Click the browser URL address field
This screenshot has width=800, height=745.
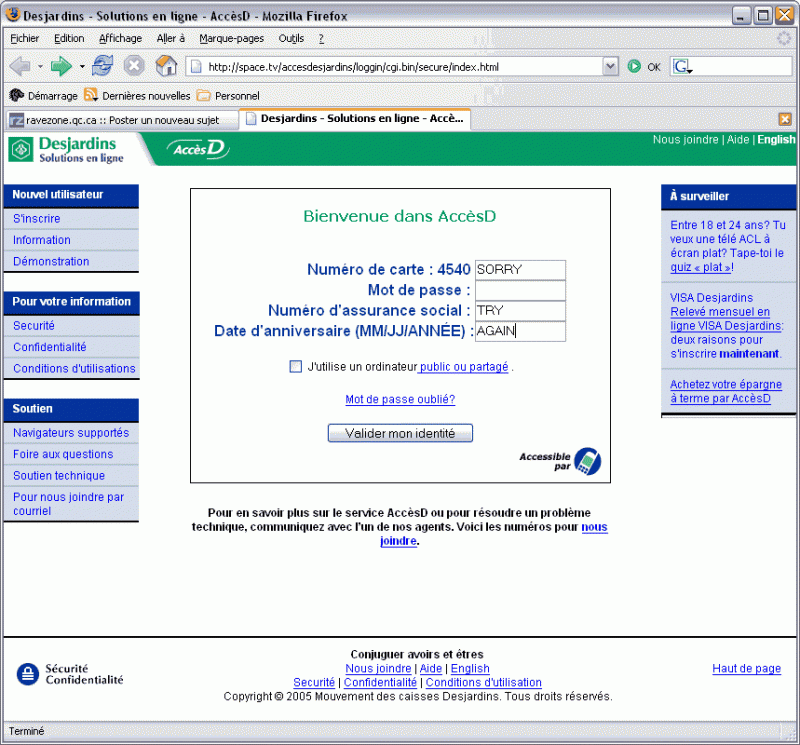(403, 67)
